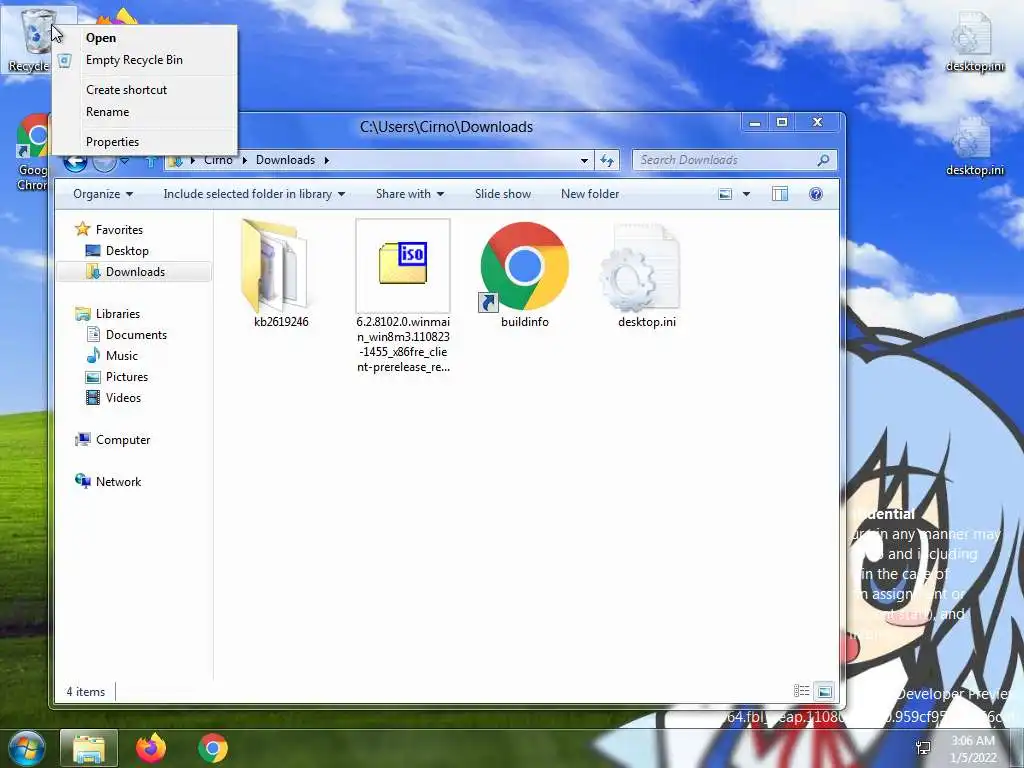Switch to large icons view in status bar
Image resolution: width=1024 pixels, height=768 pixels.
825,691
